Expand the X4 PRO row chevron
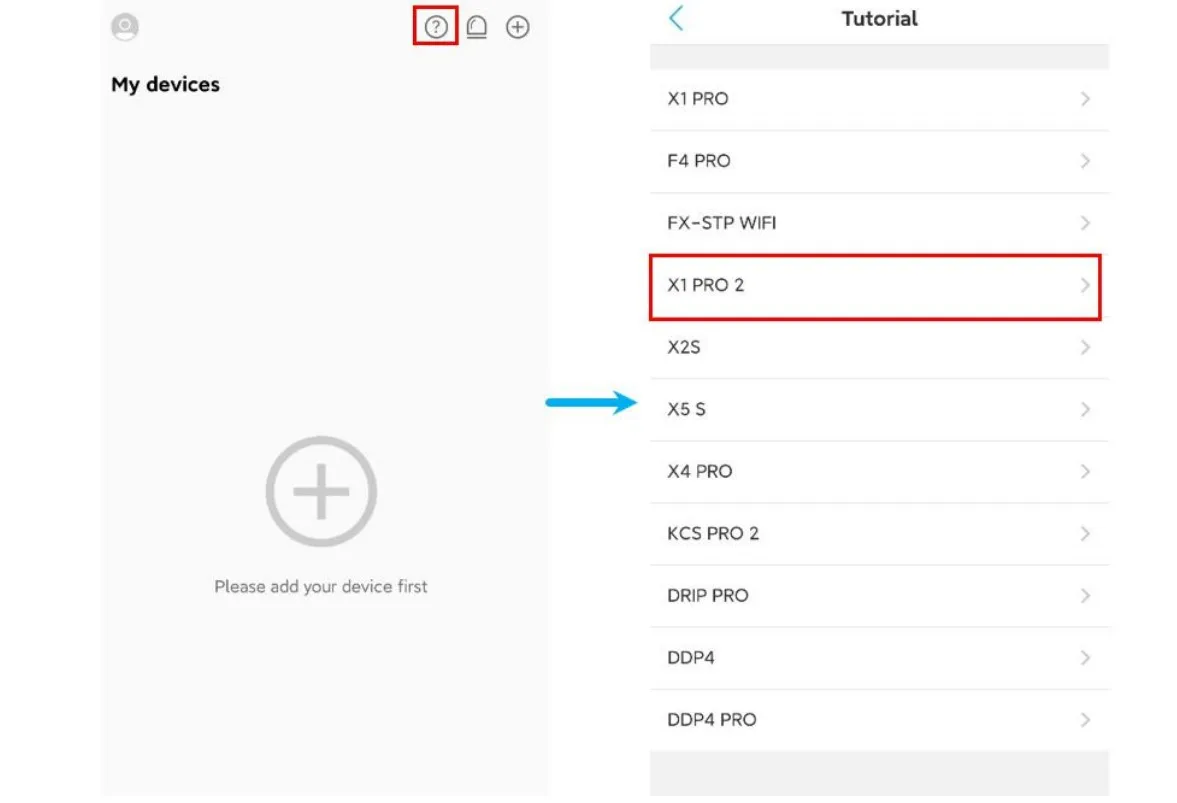 coord(1085,472)
